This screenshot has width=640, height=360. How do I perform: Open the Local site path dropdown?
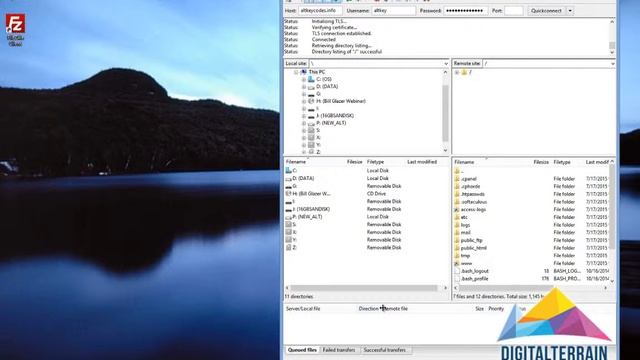[446, 64]
